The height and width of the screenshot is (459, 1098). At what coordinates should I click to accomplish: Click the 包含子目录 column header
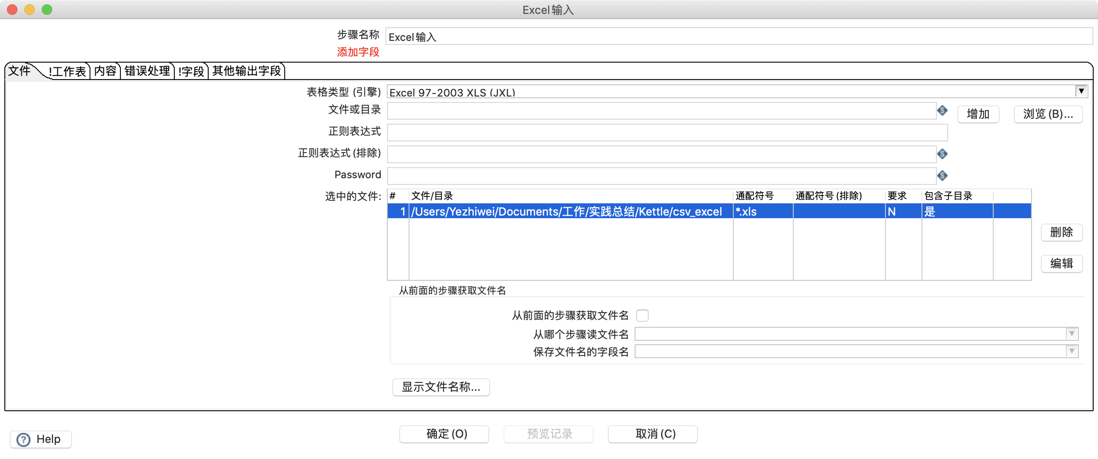[957, 196]
